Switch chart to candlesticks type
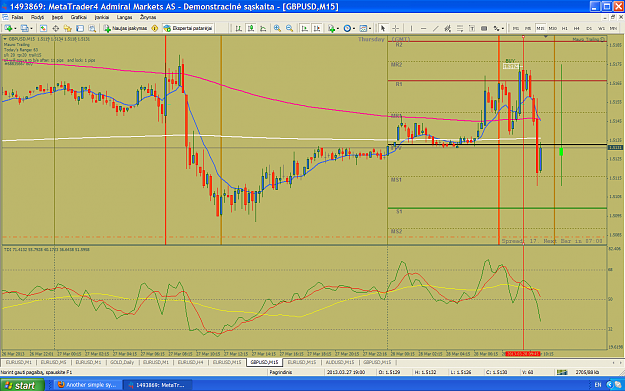Image resolution: width=625 pixels, height=391 pixels. tap(251, 28)
